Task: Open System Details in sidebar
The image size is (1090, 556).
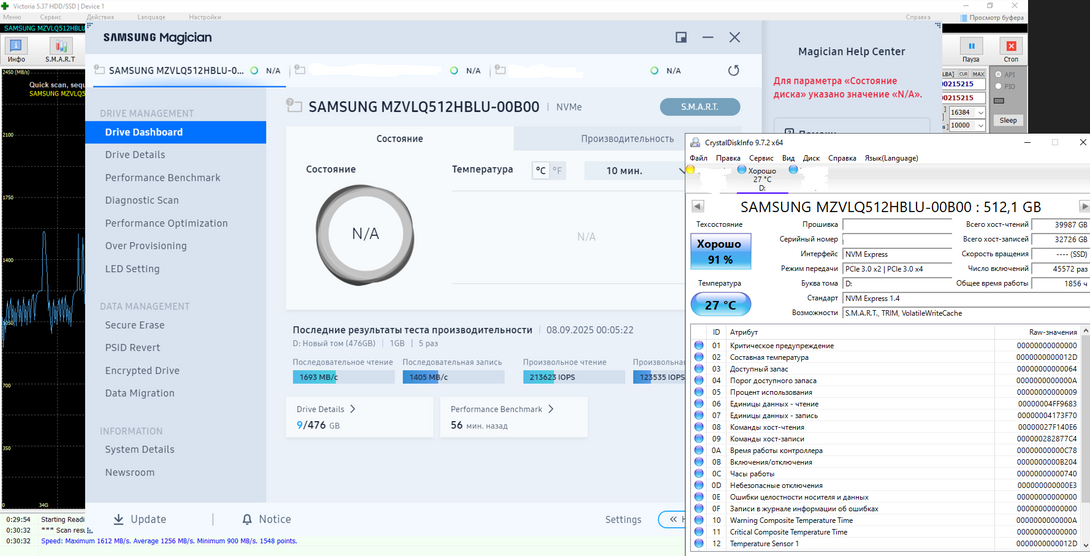Action: point(140,449)
